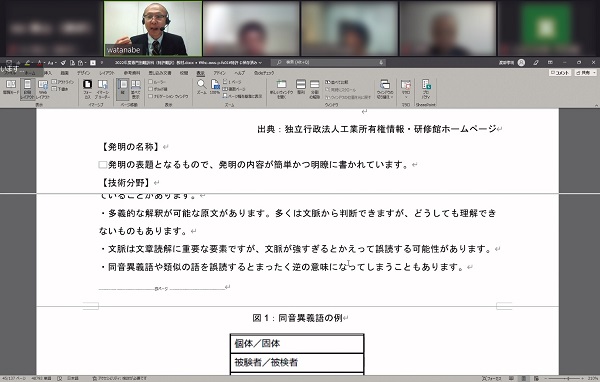Click the Comments (コメント) button
The image size is (600, 382).
[x=560, y=73]
